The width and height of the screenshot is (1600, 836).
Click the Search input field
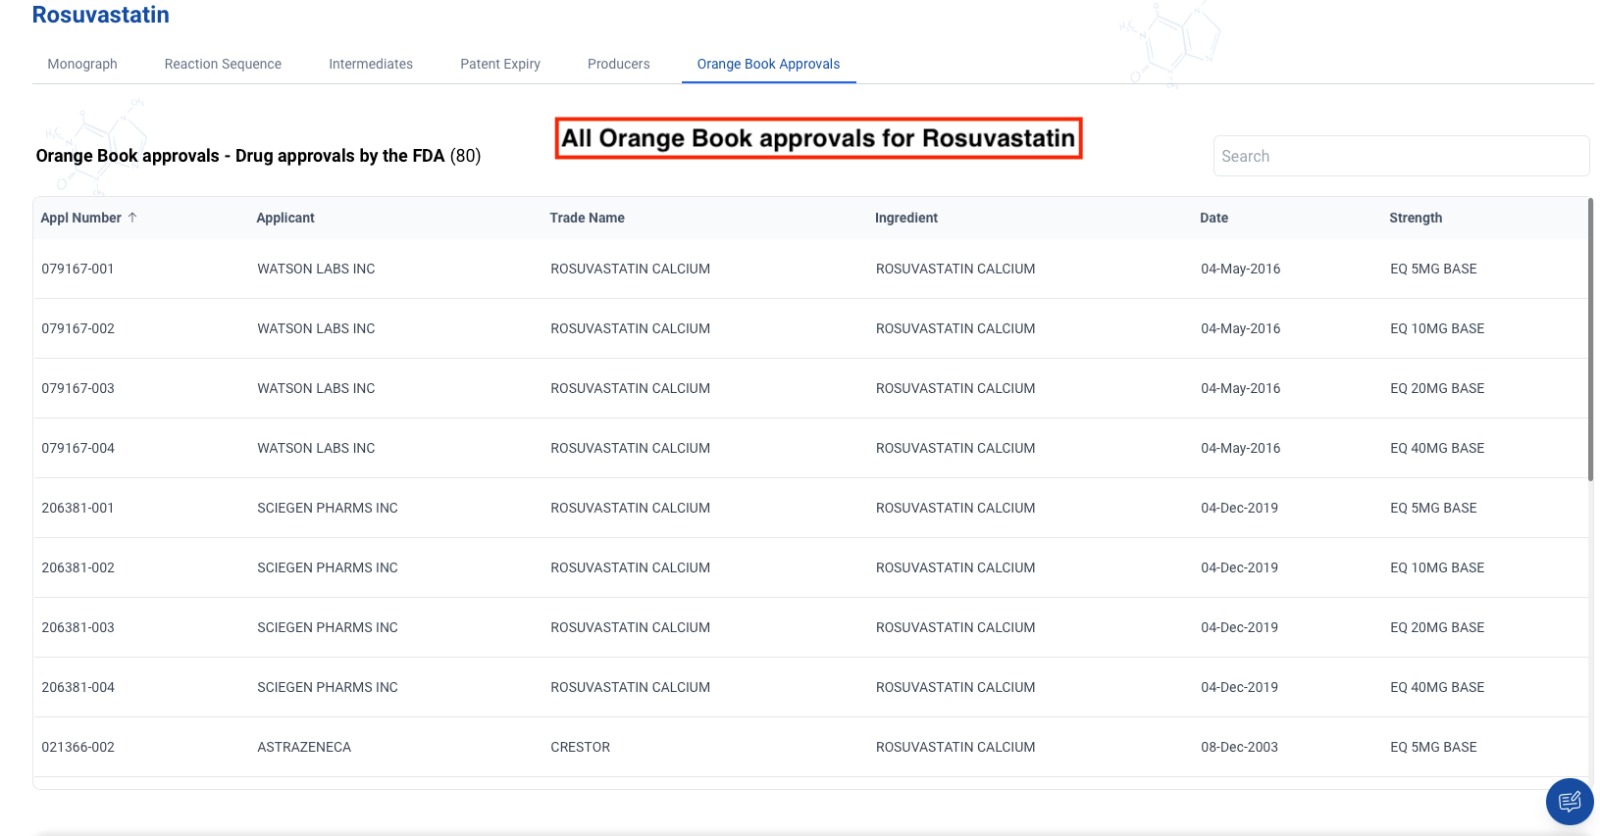[x=1401, y=156]
